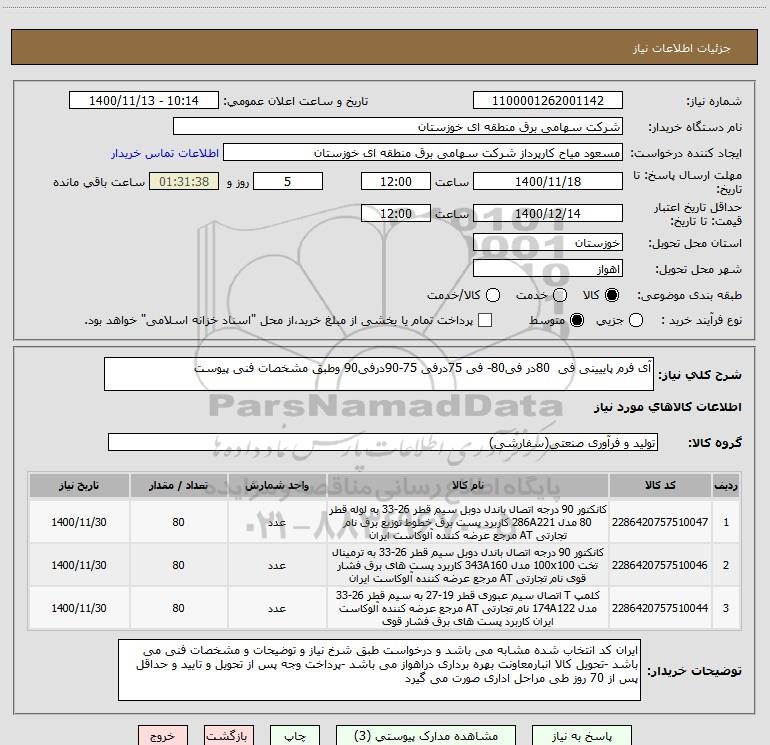This screenshot has height=745, width=770.
Task: Choose the "خدمت" radio option
Action: [550, 296]
